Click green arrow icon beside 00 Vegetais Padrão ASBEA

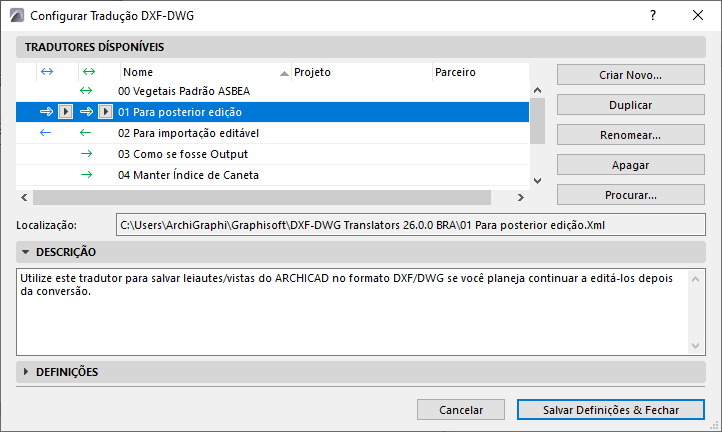pyautogui.click(x=86, y=91)
